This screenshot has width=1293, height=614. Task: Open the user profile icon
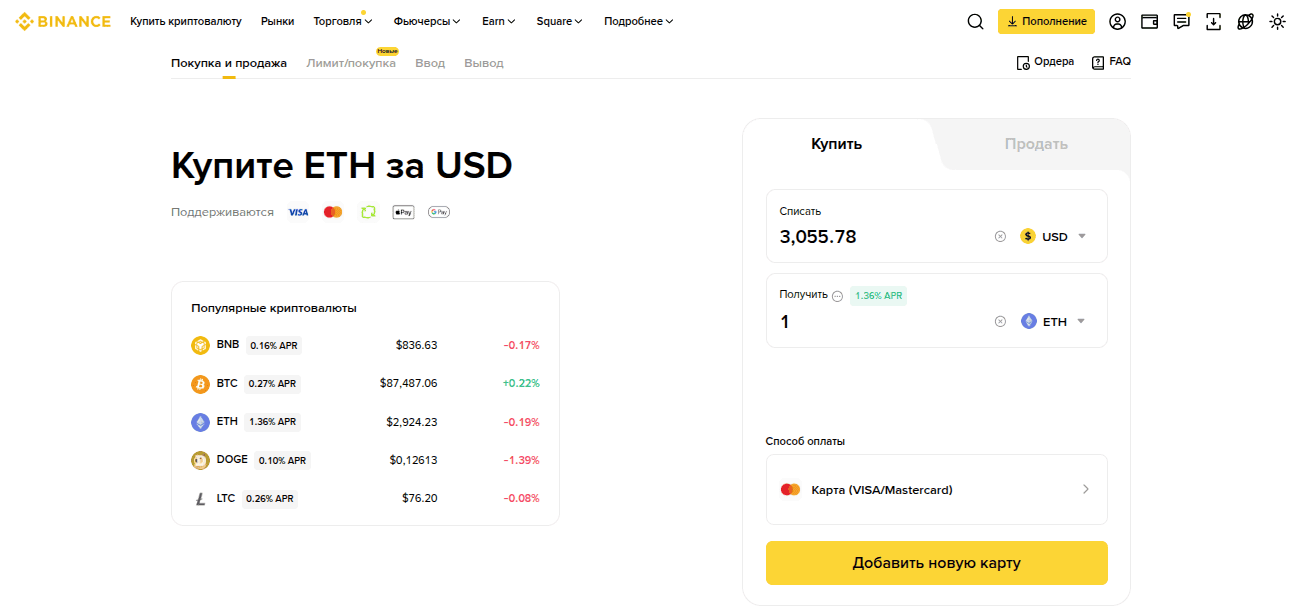1117,21
